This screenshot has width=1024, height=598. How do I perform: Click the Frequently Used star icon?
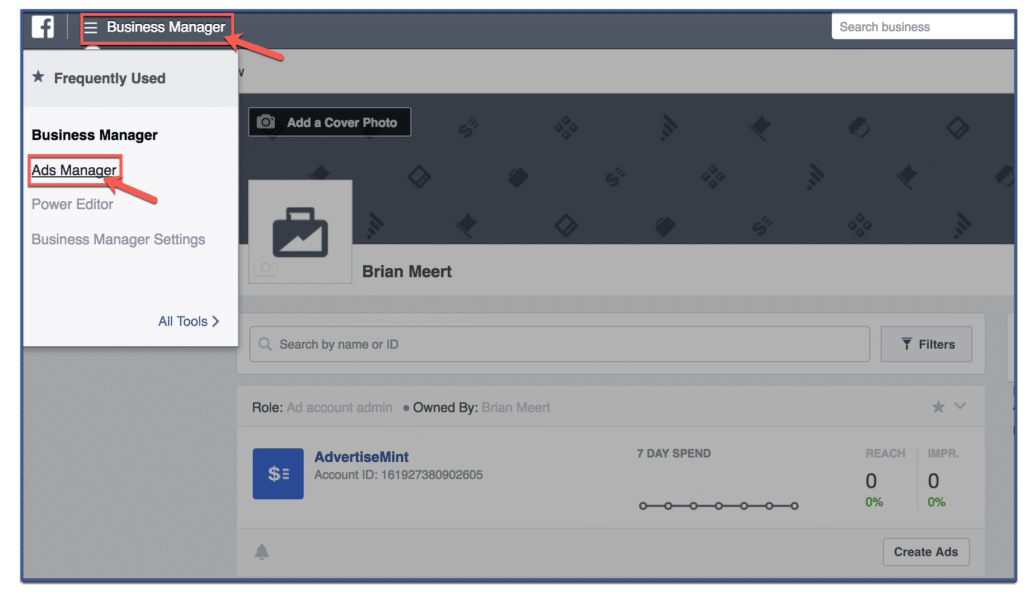coord(39,77)
